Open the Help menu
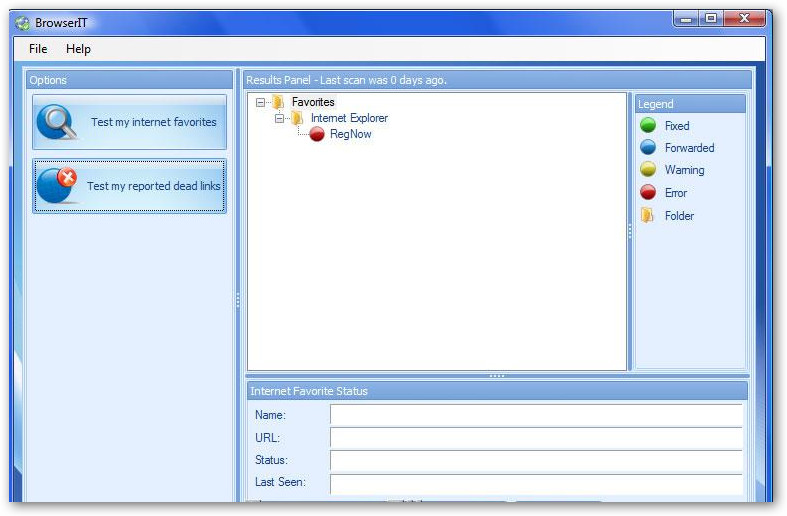This screenshot has width=787, height=516. 78,49
